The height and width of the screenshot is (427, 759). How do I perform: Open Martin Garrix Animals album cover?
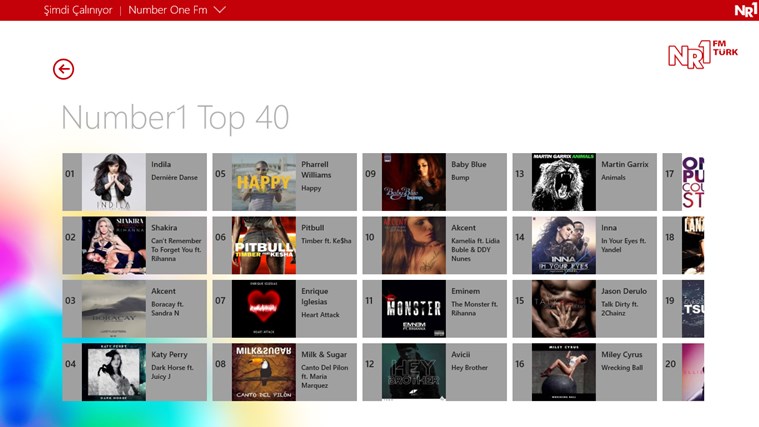[x=564, y=182]
